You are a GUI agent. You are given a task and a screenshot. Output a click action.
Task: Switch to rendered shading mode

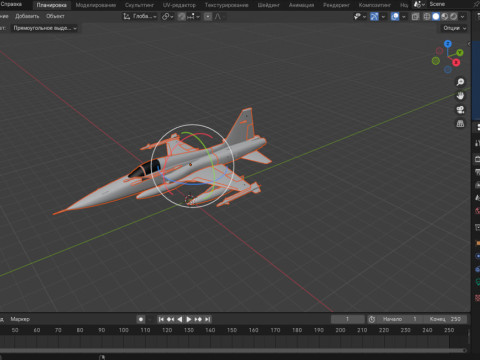pos(453,16)
